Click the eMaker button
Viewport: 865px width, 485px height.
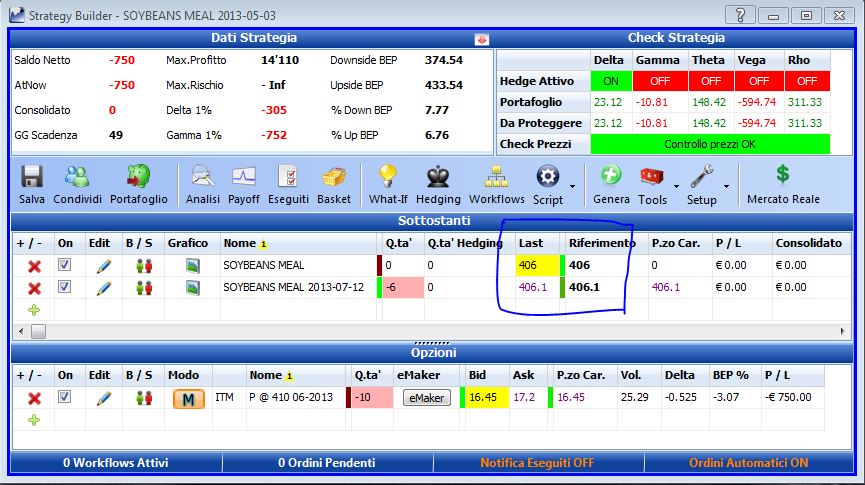coord(426,397)
